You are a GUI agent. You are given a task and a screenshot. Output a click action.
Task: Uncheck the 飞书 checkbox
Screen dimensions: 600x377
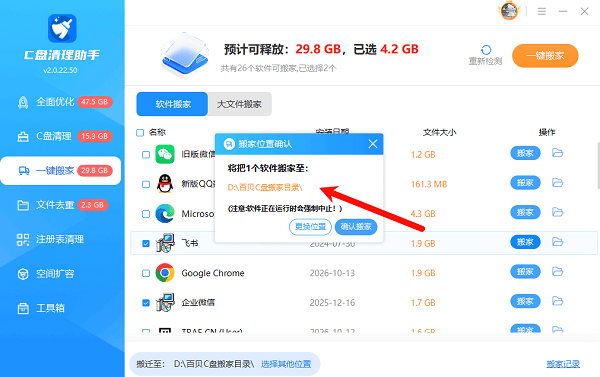[146, 243]
